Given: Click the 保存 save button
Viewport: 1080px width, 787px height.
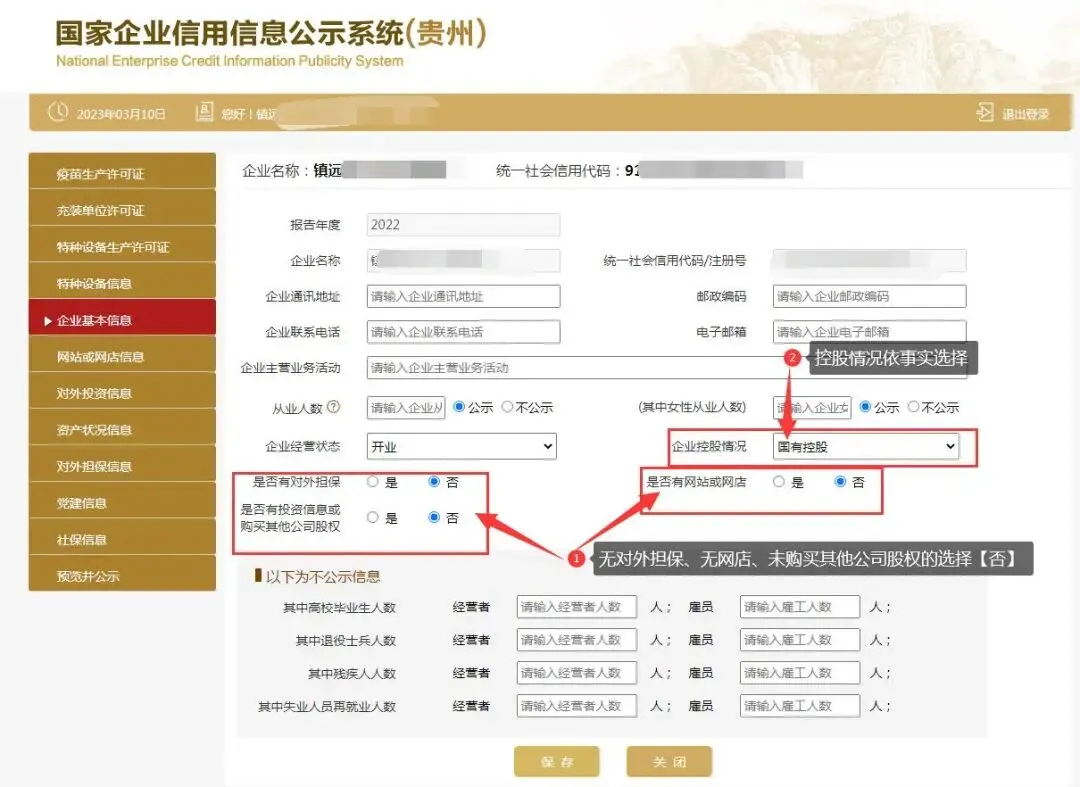Looking at the screenshot, I should [556, 762].
